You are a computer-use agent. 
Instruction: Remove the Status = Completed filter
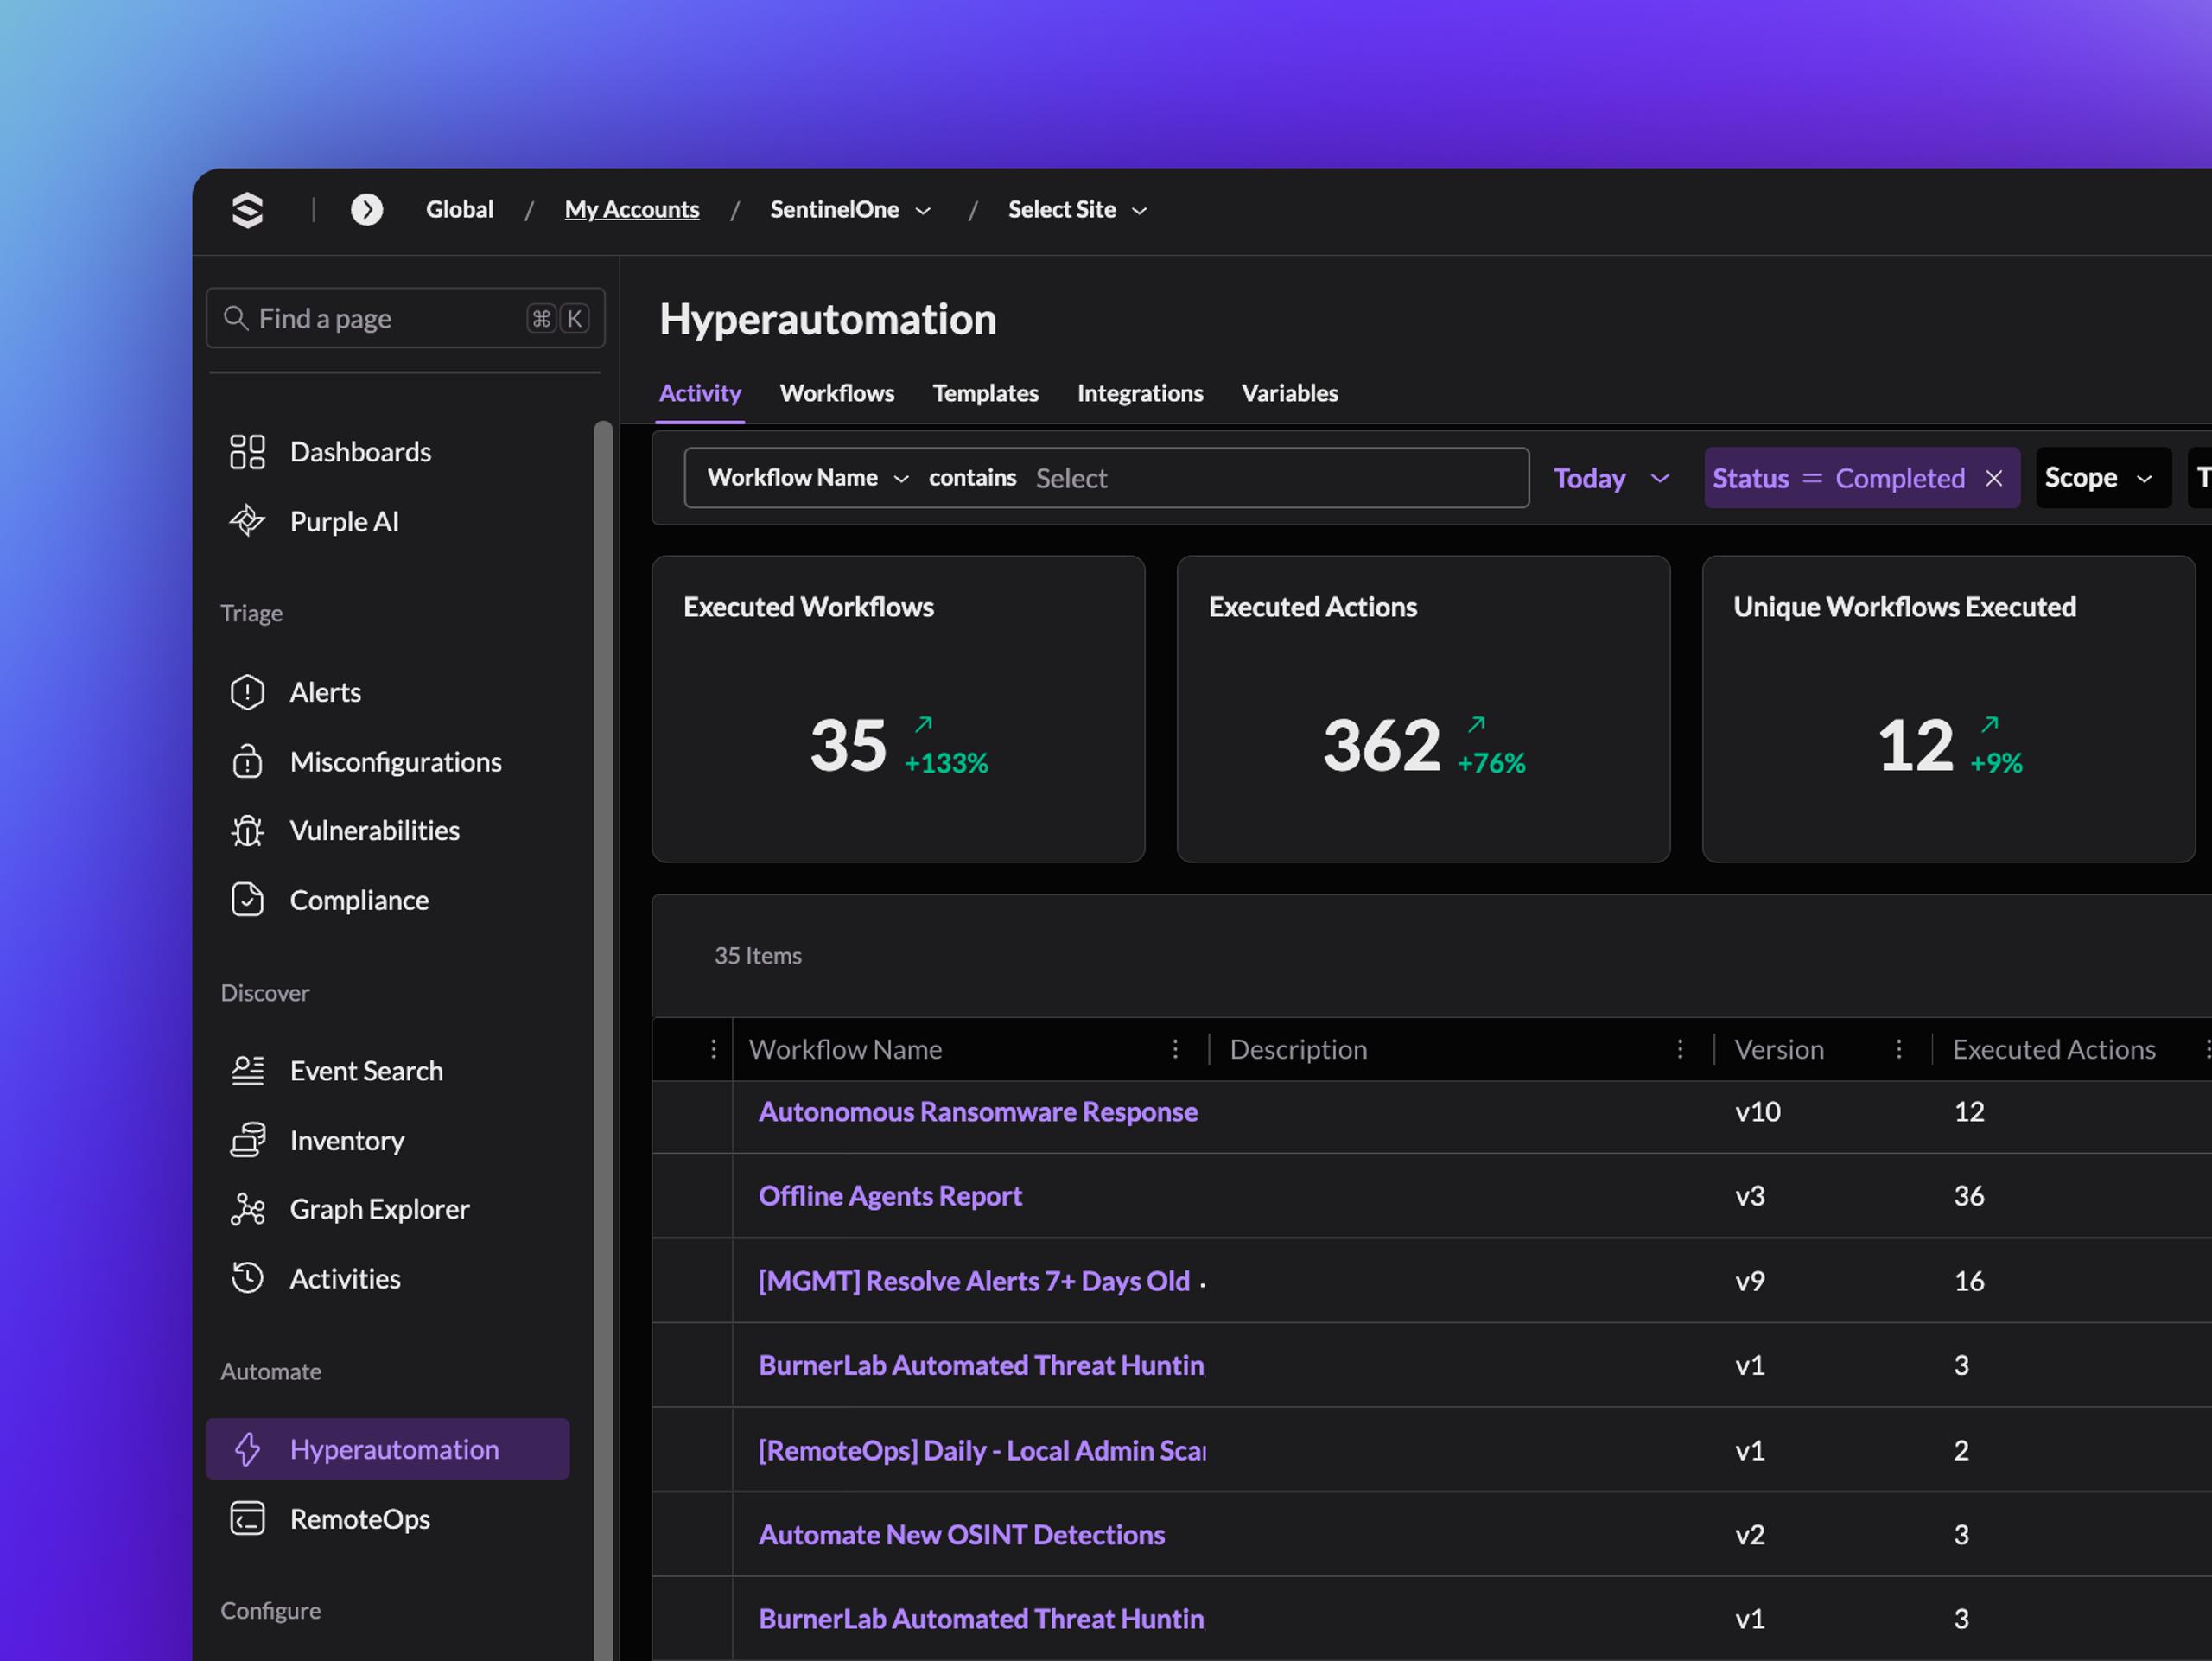tap(1994, 478)
